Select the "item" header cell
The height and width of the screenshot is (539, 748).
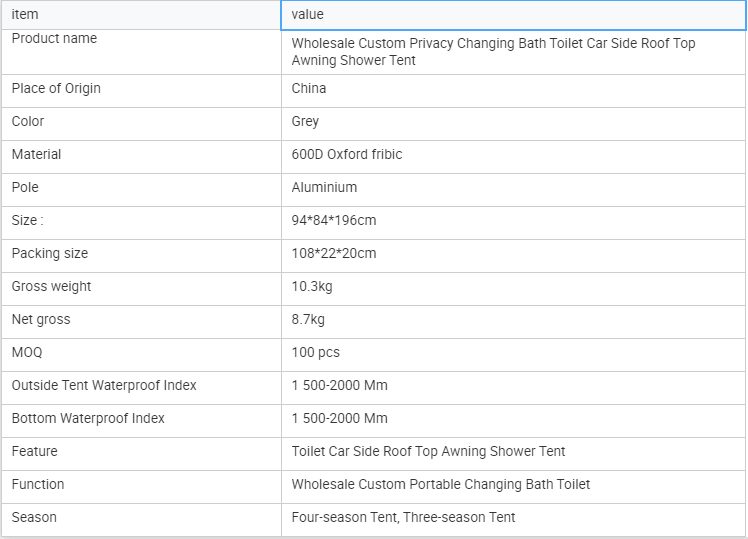coord(141,15)
